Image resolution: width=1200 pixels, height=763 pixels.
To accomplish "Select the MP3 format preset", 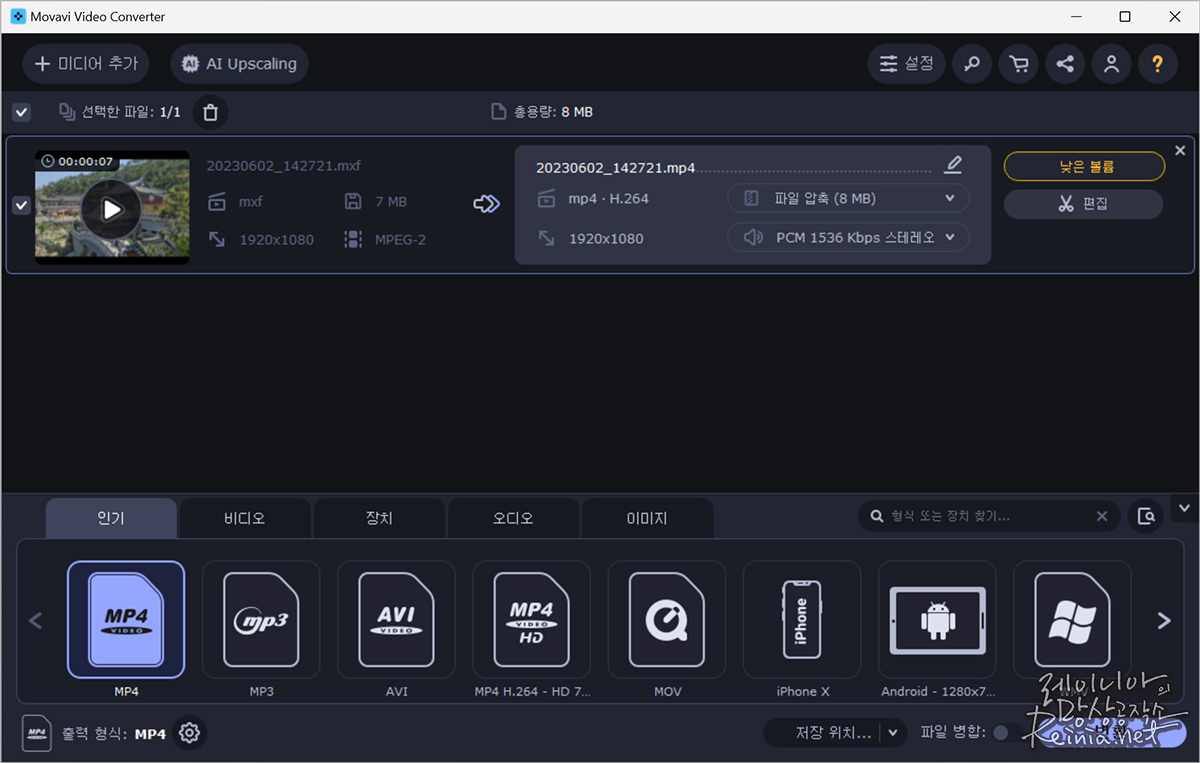I will 261,620.
